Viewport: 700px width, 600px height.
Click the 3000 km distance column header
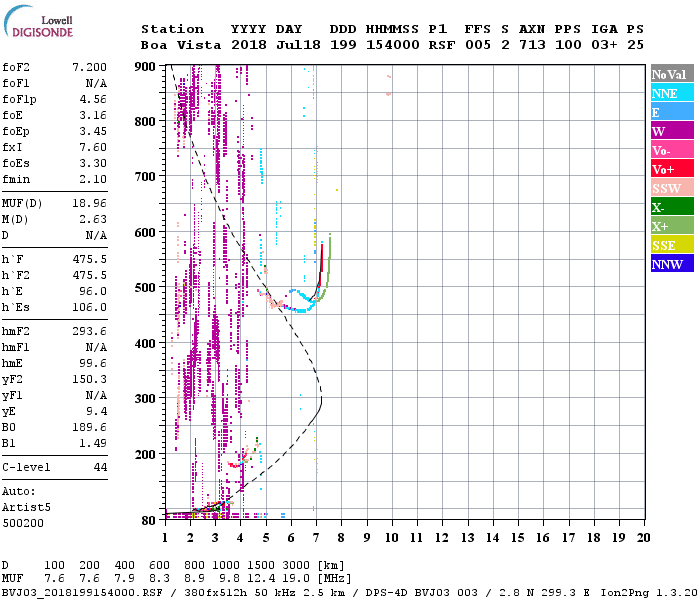[x=296, y=566]
